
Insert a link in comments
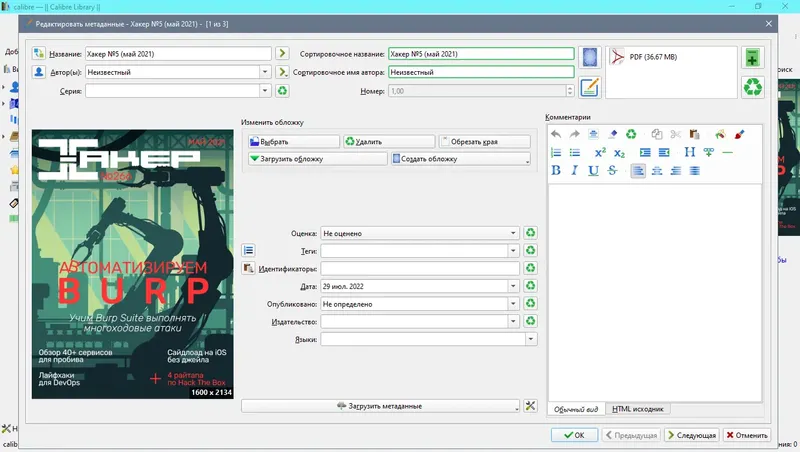709,152
